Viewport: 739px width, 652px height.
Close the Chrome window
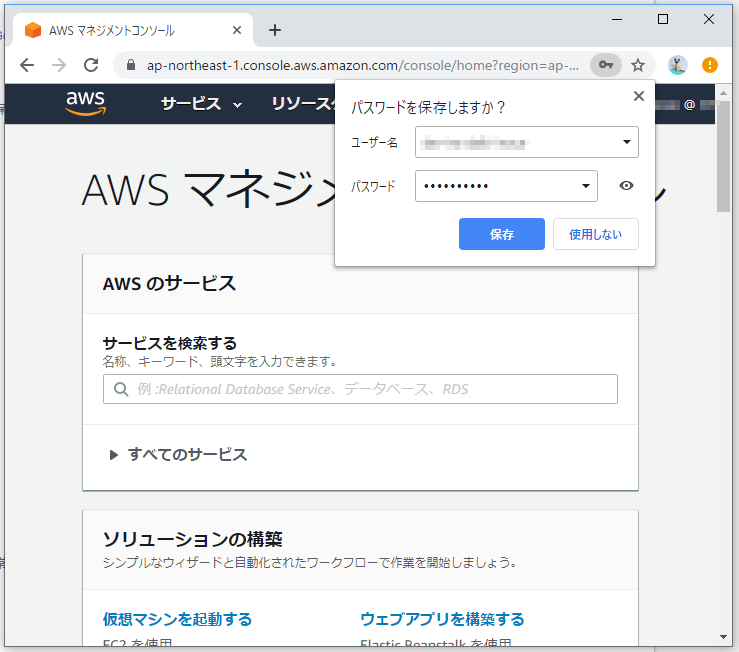(x=709, y=19)
